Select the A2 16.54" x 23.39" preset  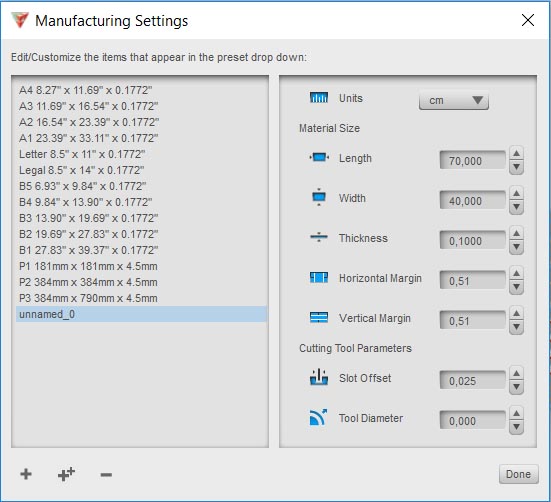pos(141,122)
